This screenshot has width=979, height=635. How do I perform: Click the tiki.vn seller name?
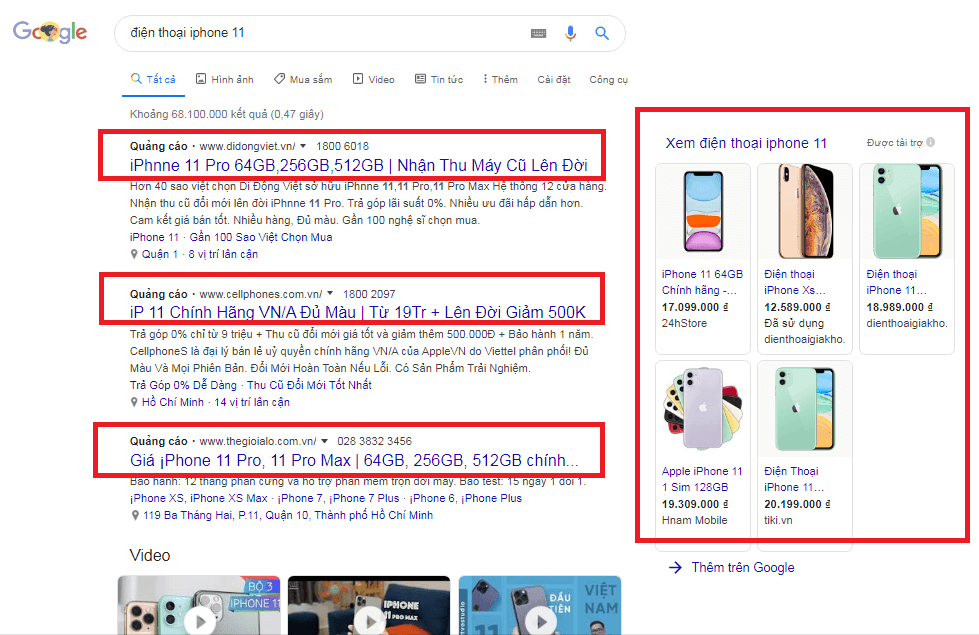coord(778,520)
